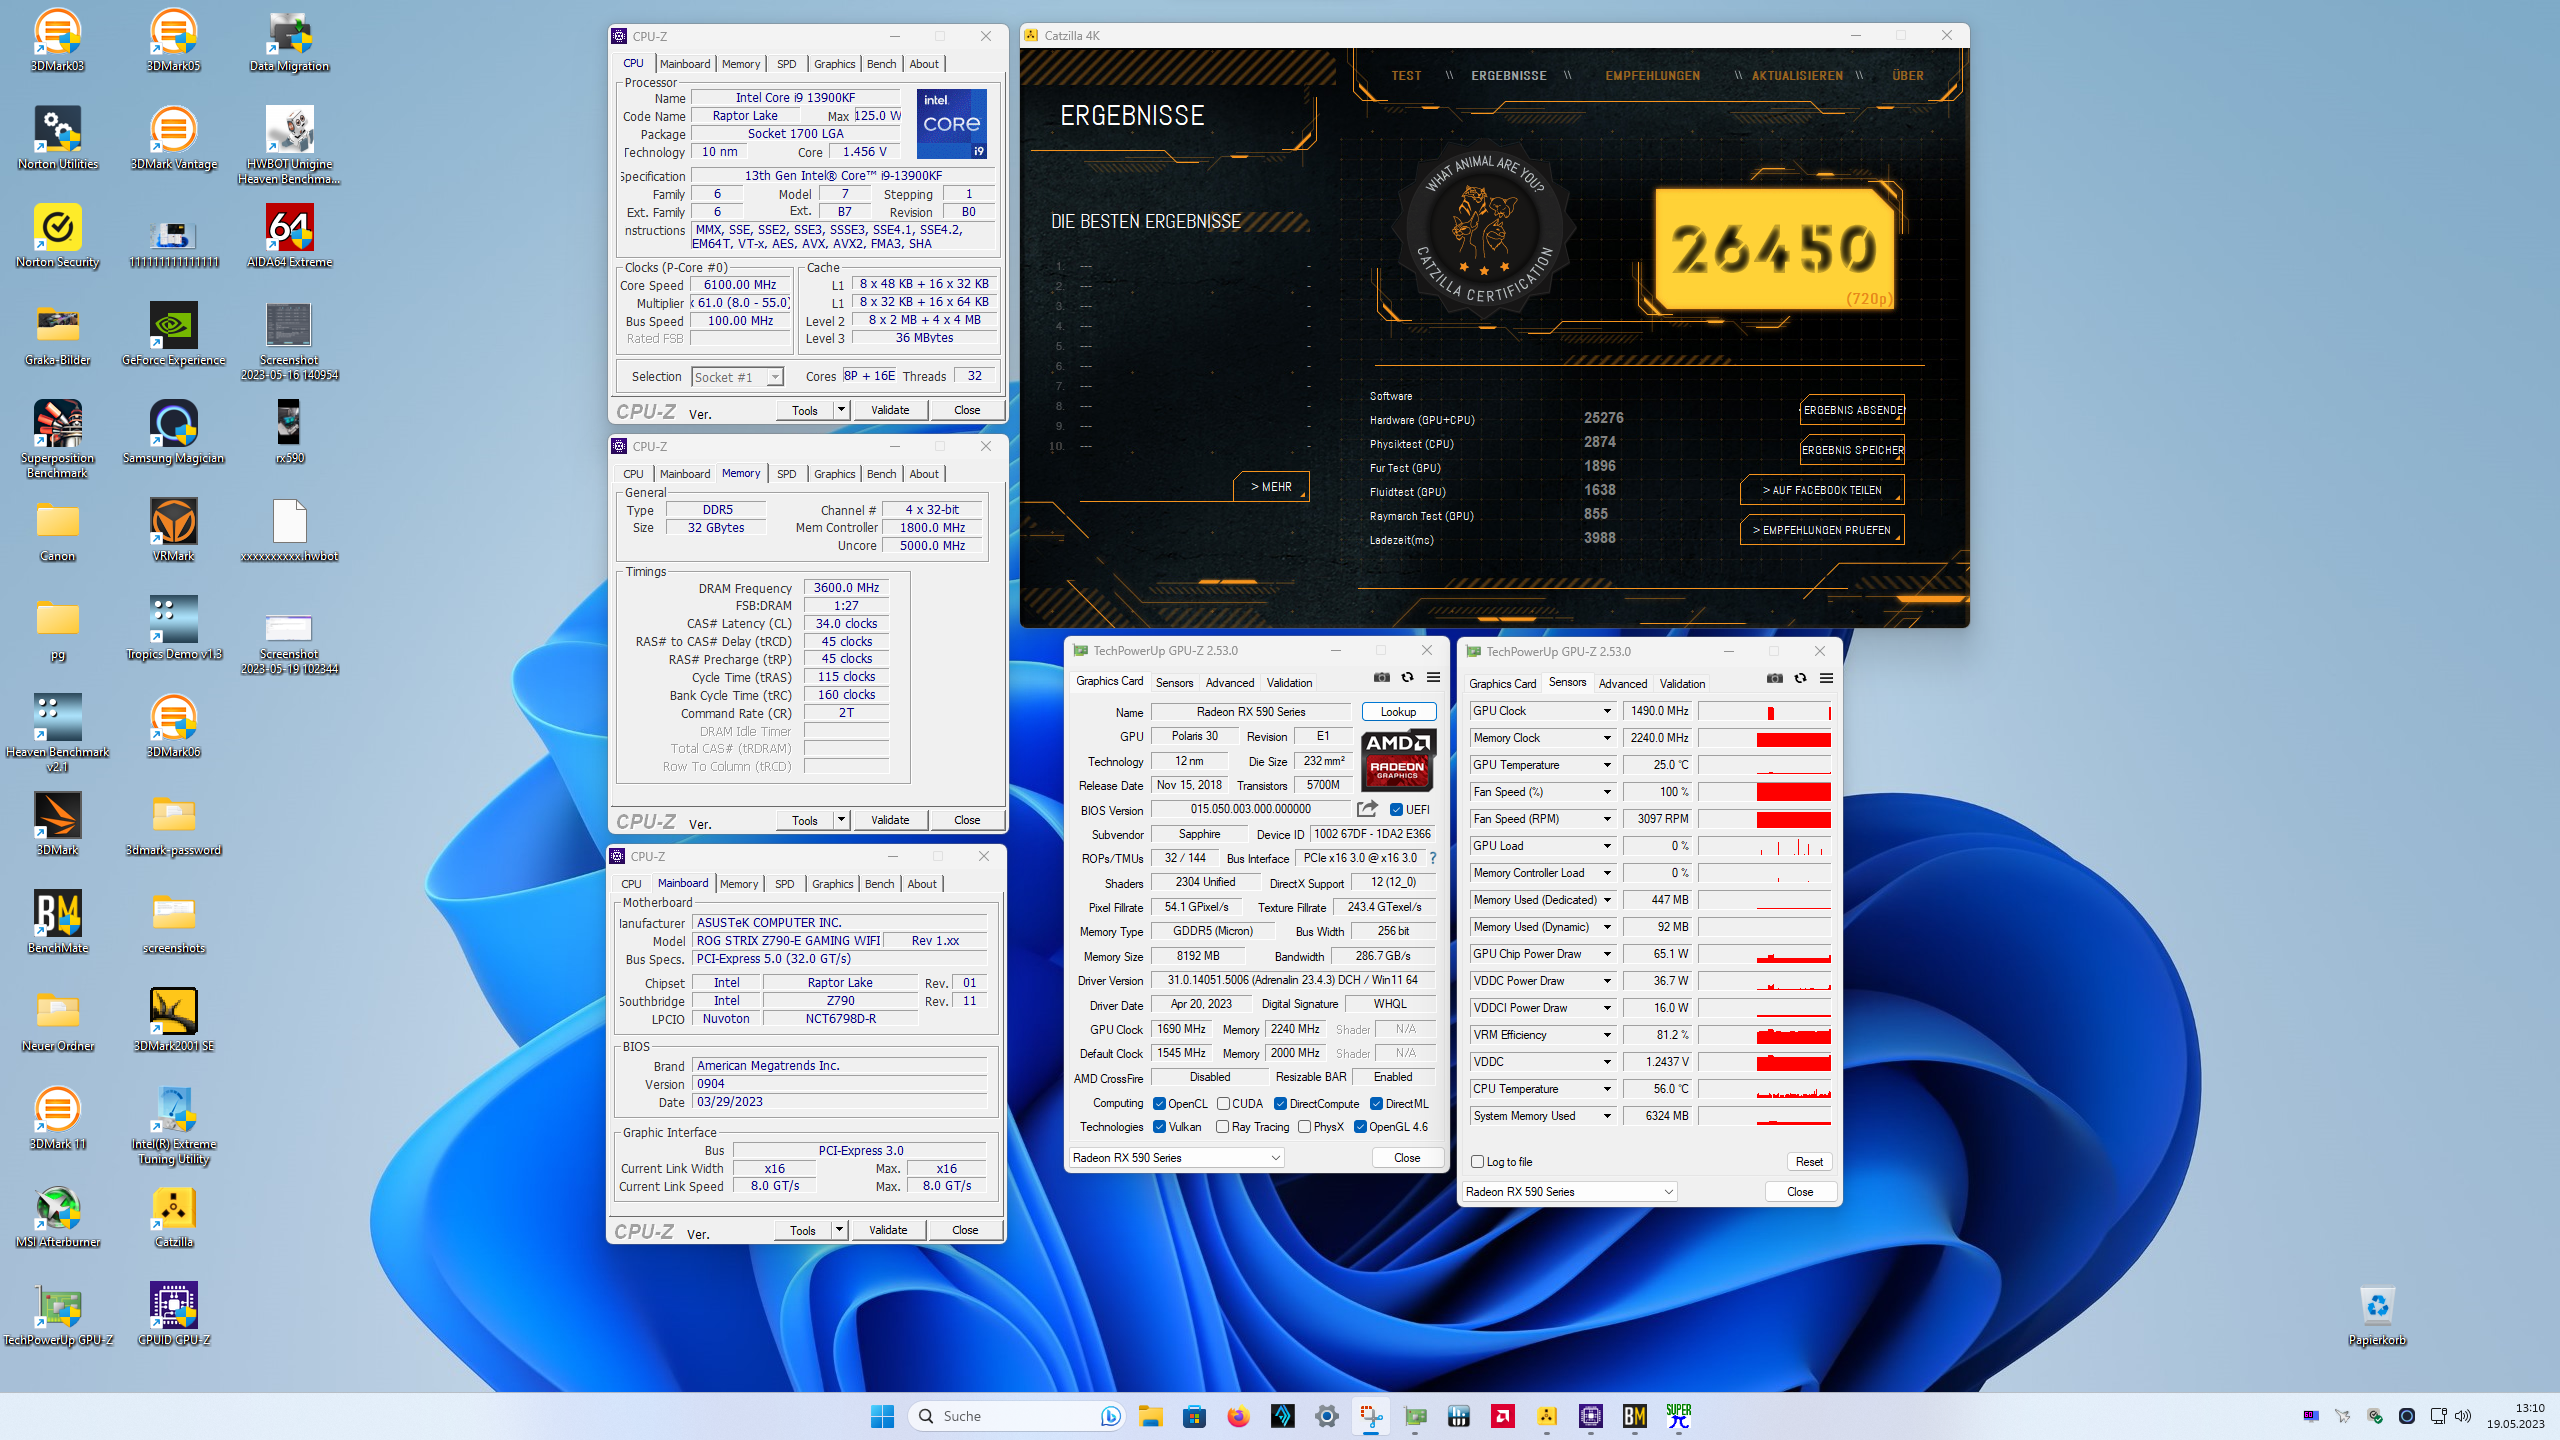Click the Reset button in GPU-Z Sensors
The width and height of the screenshot is (2560, 1440).
pyautogui.click(x=1809, y=1162)
